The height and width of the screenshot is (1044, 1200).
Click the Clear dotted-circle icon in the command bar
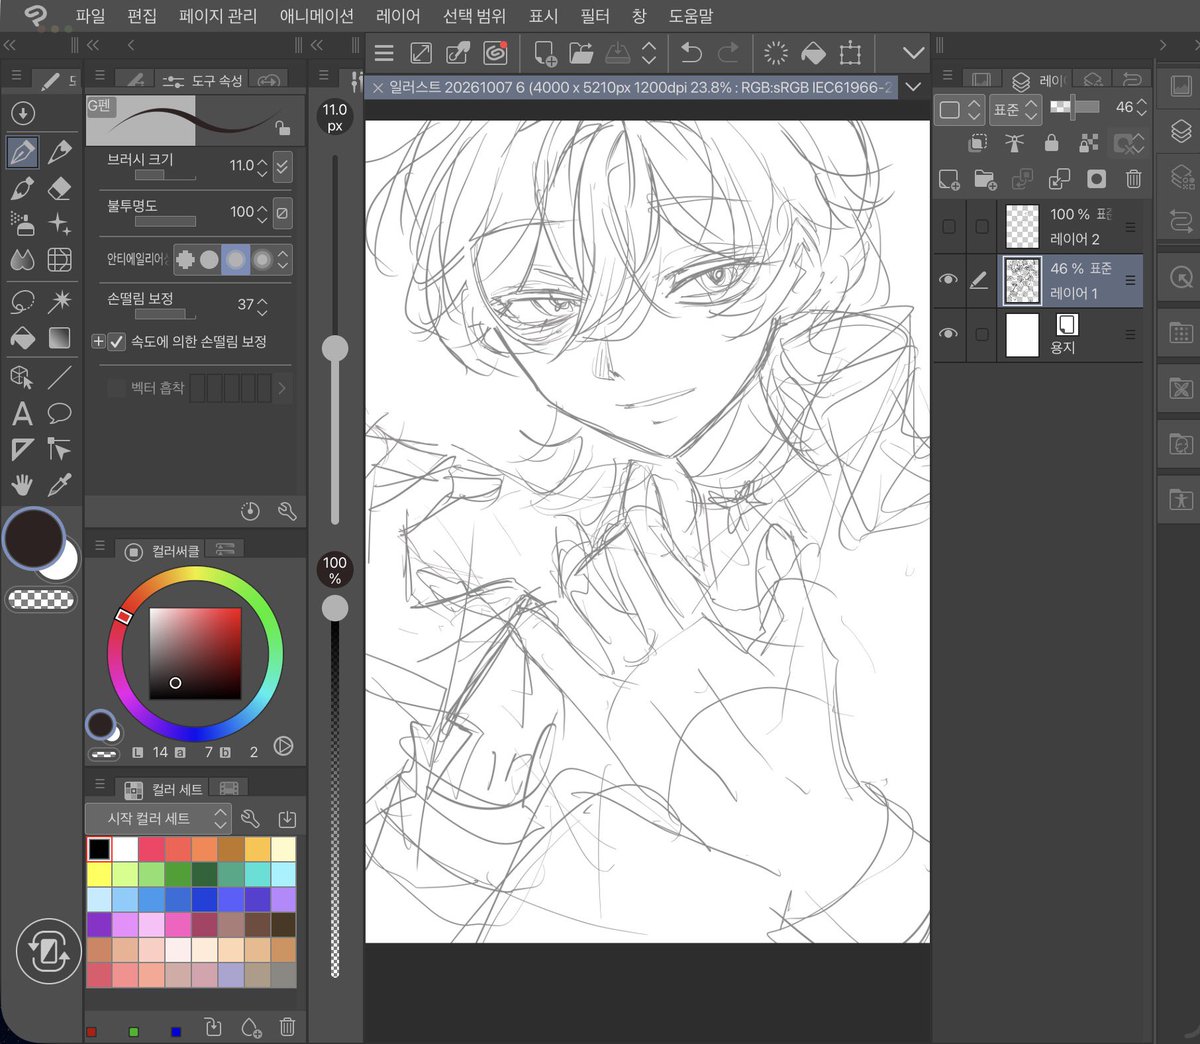pos(775,53)
